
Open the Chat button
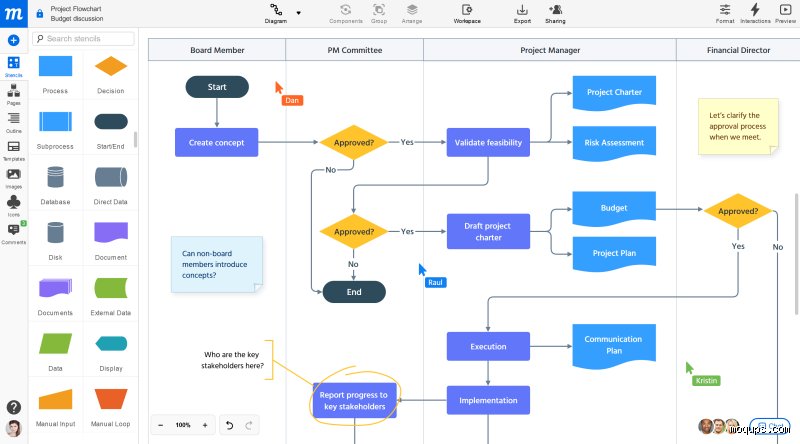click(x=770, y=426)
